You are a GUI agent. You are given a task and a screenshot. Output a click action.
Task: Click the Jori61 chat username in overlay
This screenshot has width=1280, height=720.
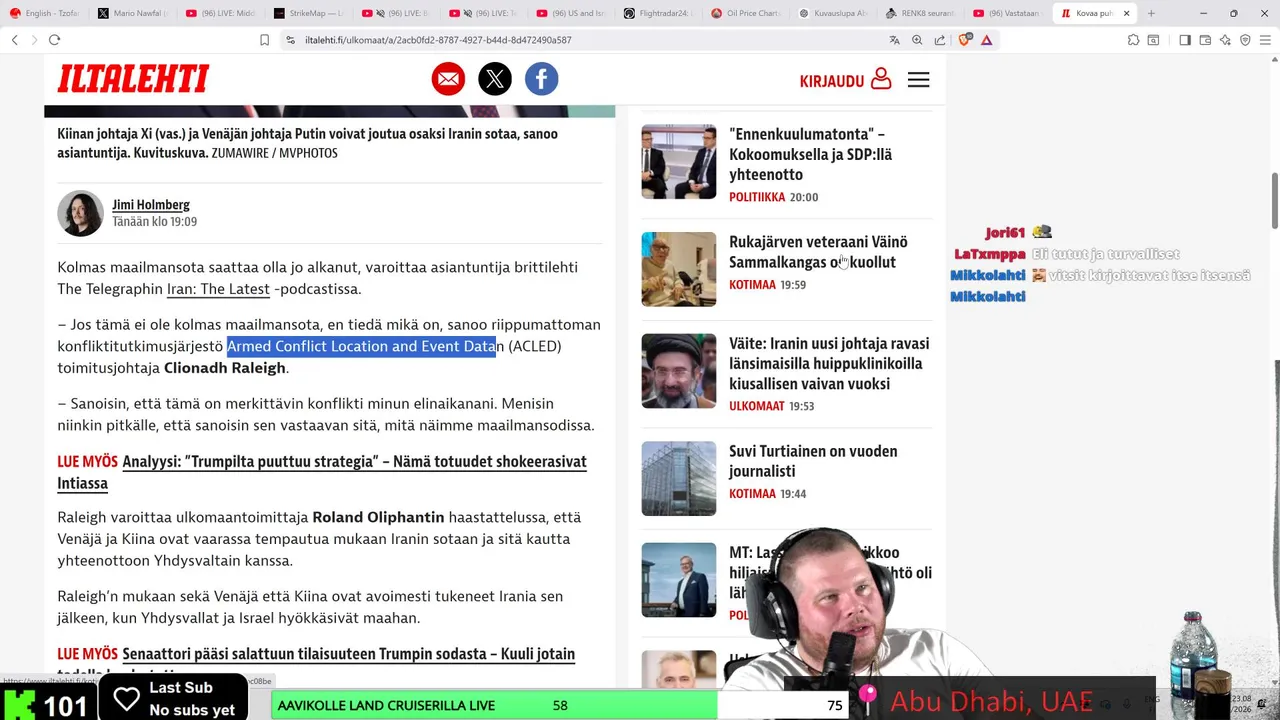coord(1005,232)
